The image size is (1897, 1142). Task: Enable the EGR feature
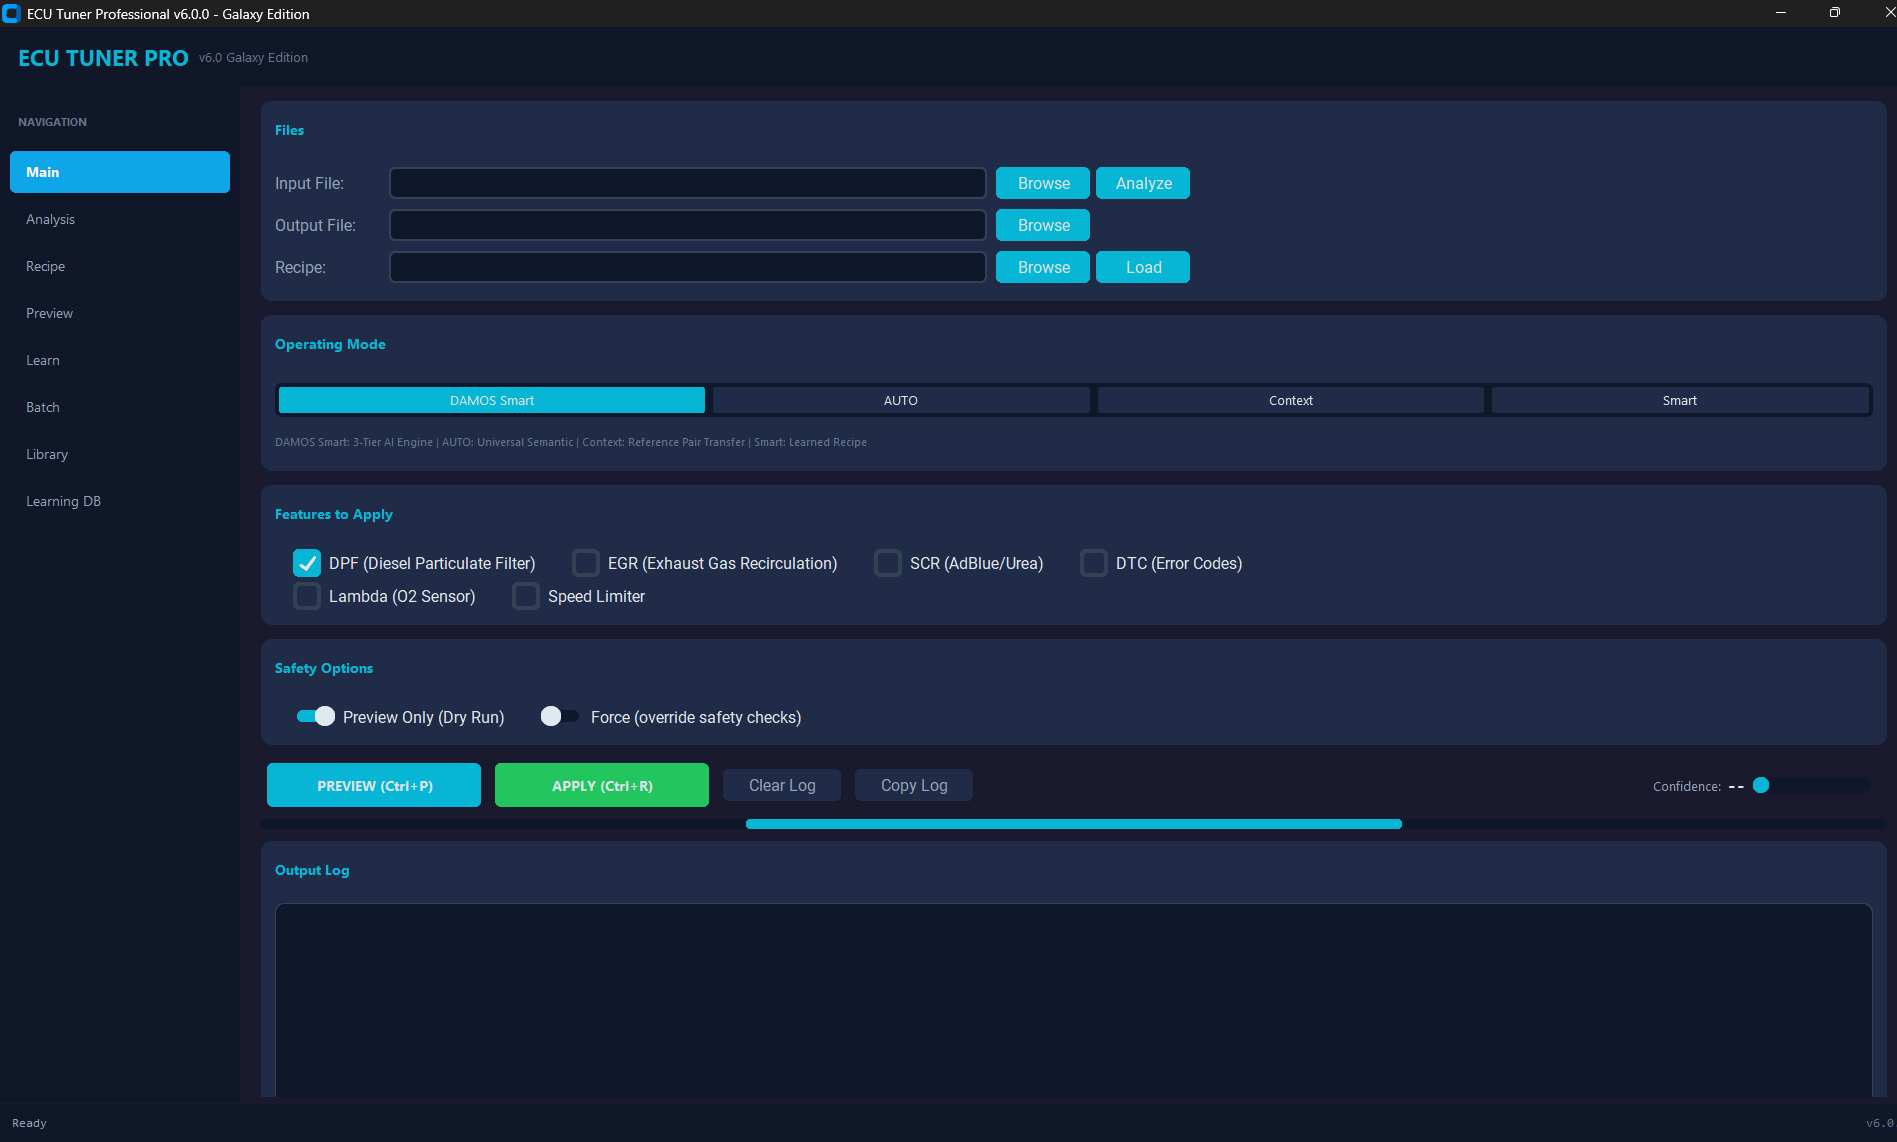click(x=586, y=563)
